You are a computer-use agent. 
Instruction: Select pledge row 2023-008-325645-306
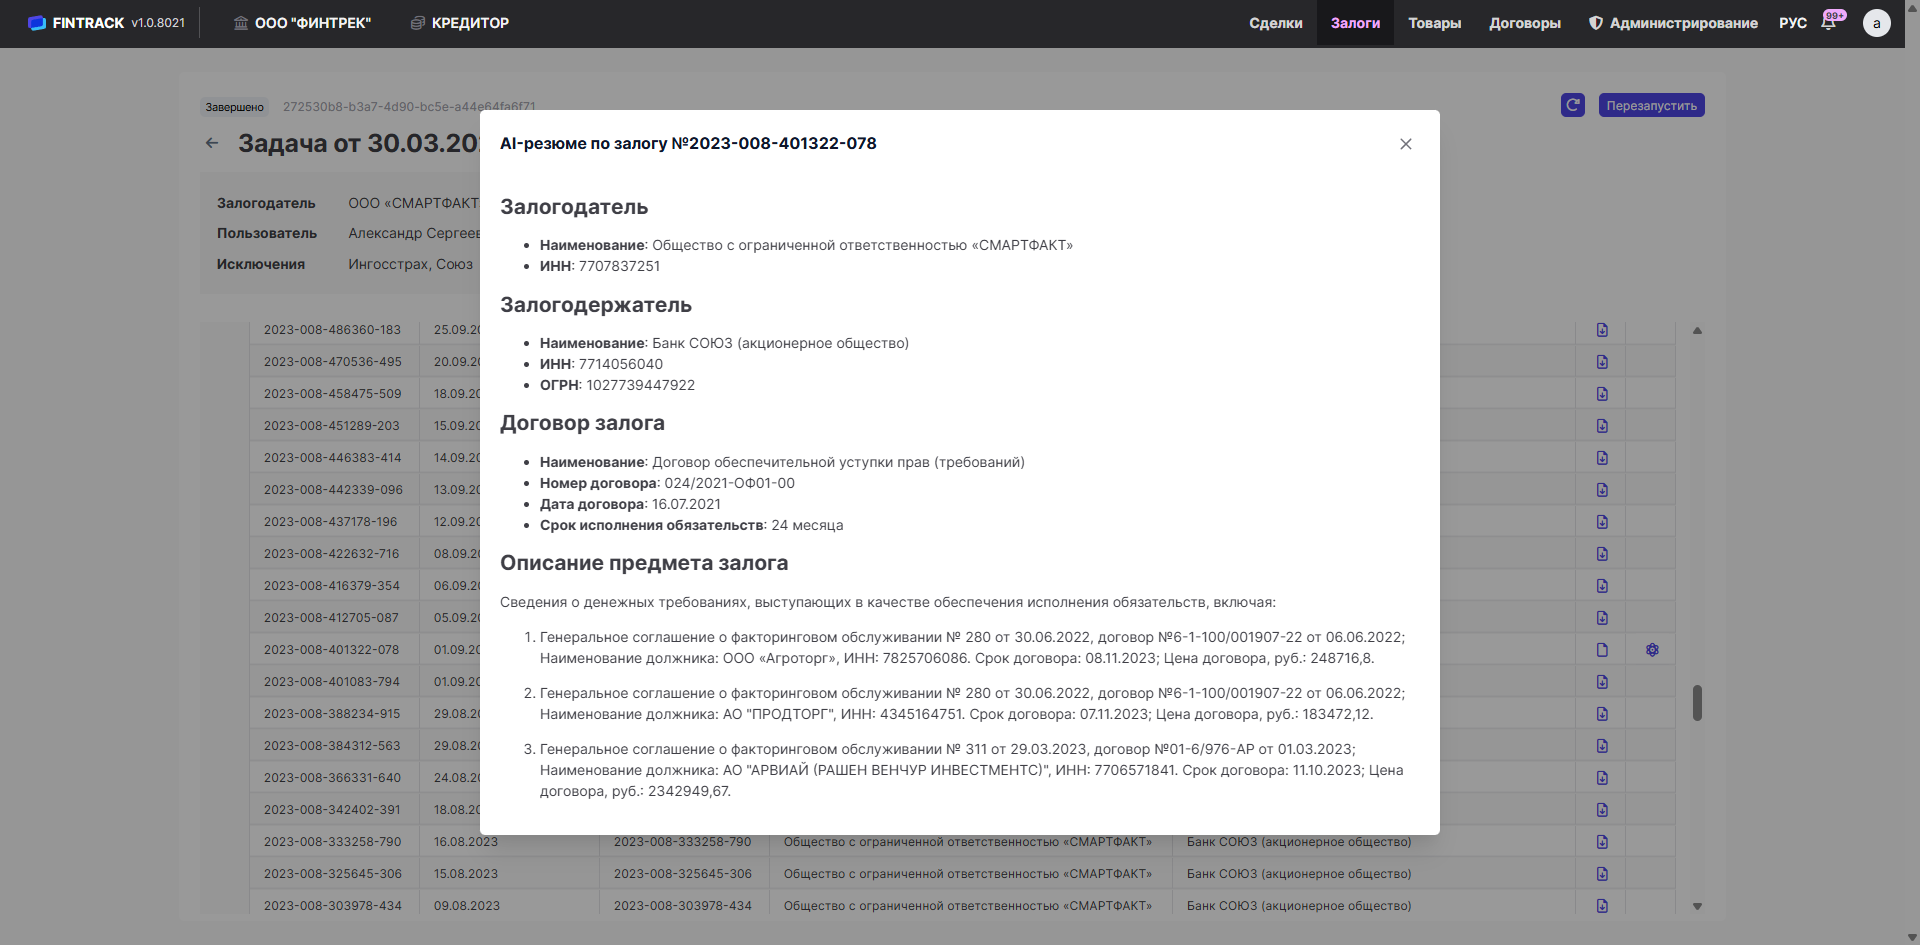coord(333,874)
